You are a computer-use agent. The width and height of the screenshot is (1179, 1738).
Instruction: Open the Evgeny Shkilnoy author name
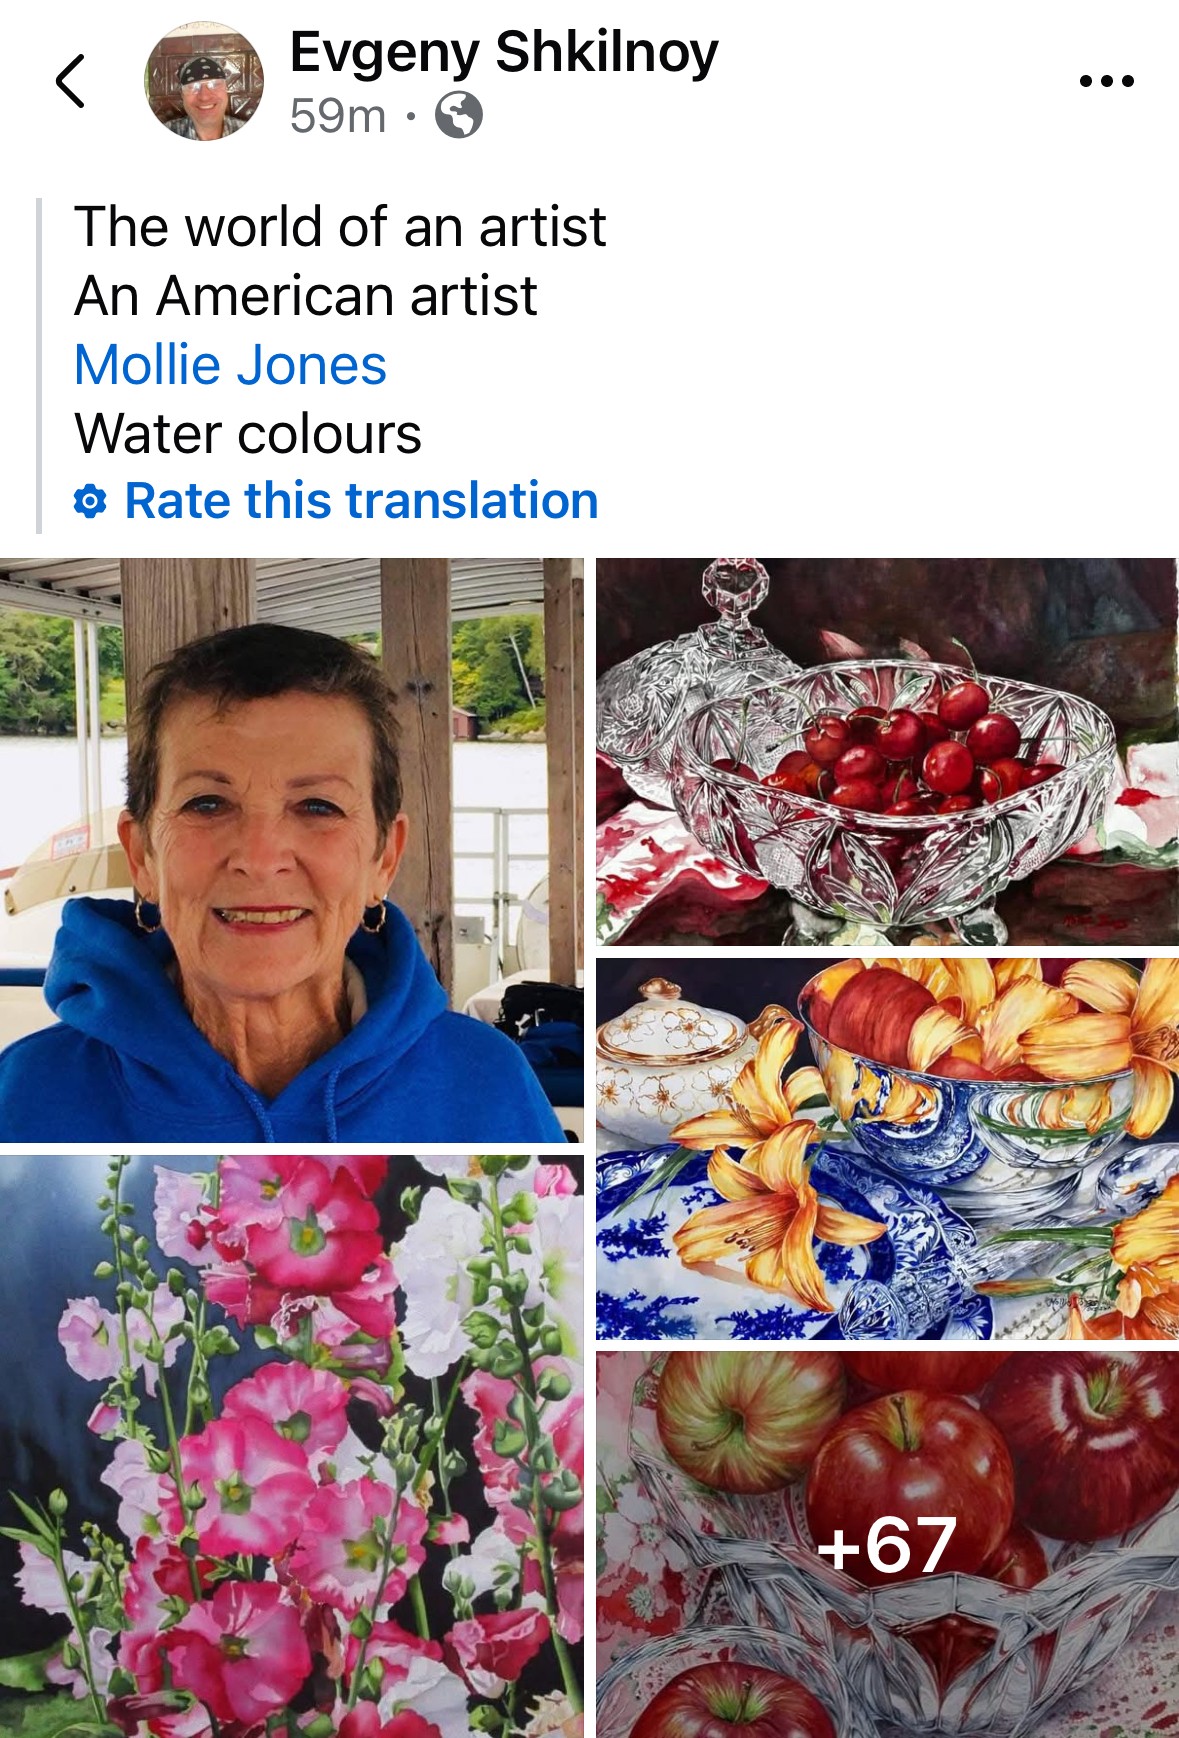(504, 52)
